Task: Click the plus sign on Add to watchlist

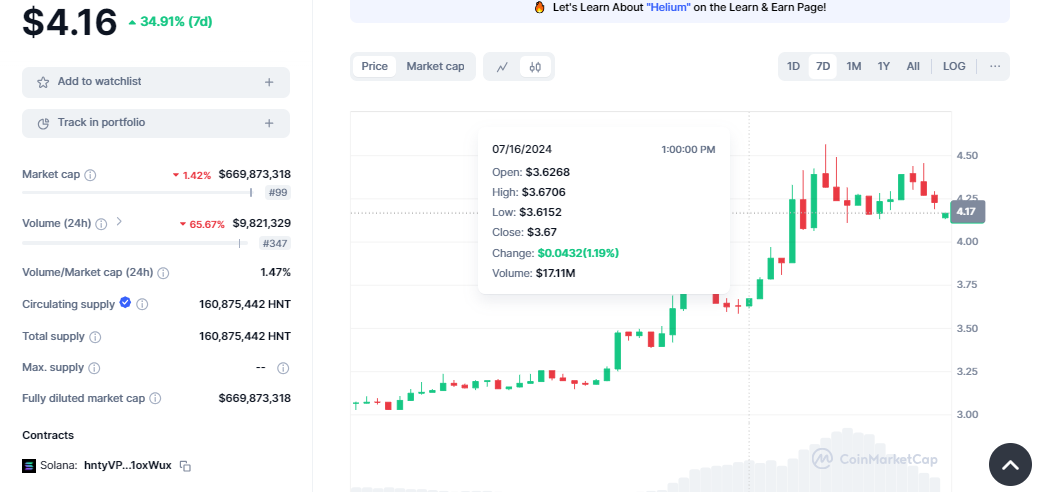Action: click(269, 82)
